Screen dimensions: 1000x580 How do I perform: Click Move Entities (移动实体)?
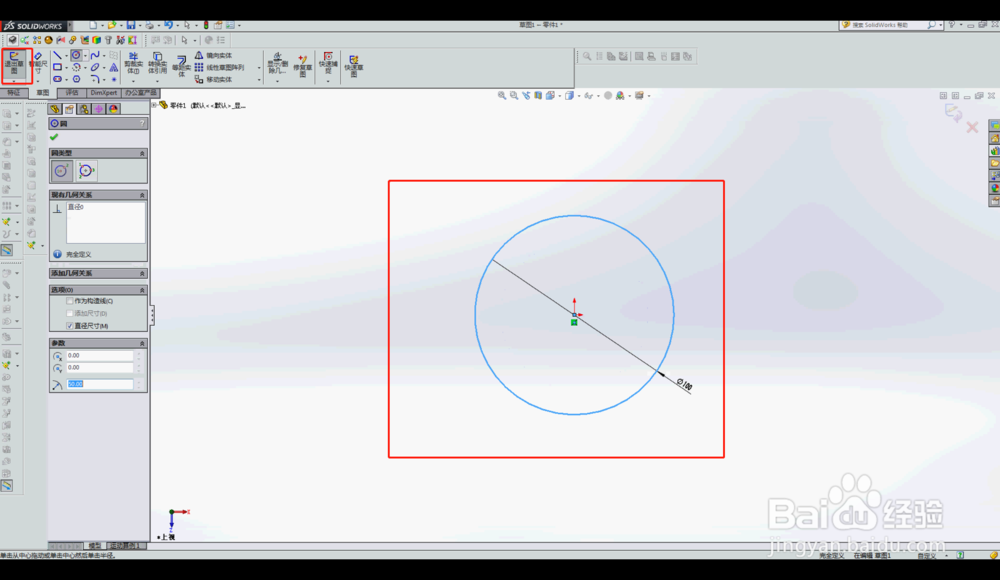(x=213, y=80)
